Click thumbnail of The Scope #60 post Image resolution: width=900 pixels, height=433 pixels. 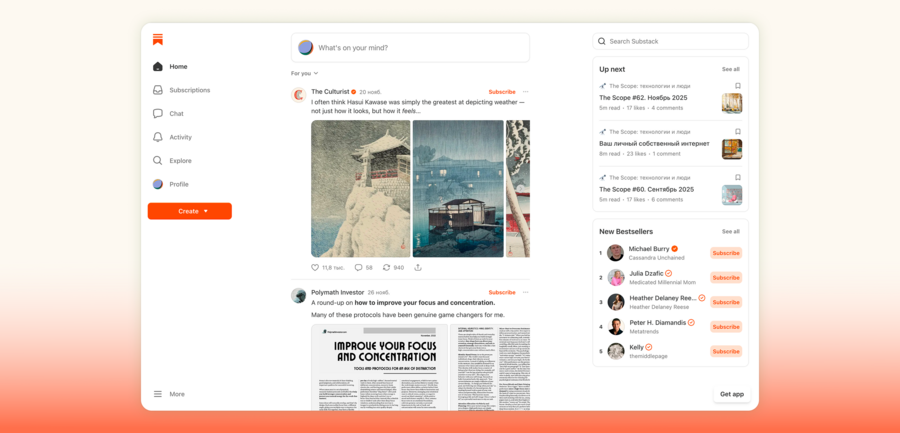click(732, 195)
